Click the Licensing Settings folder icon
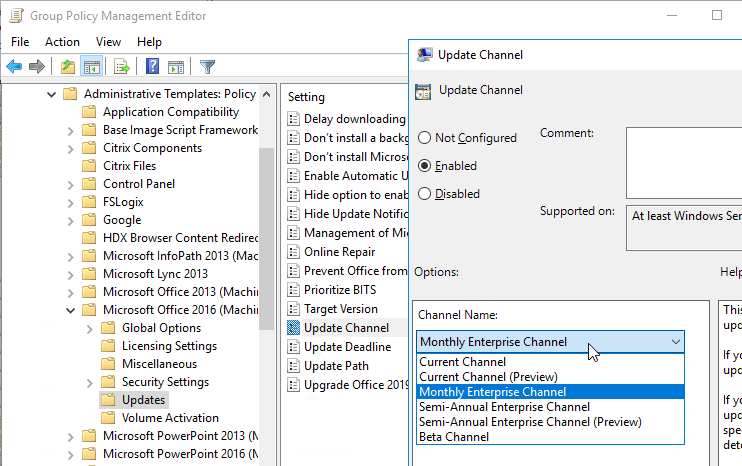Image resolution: width=742 pixels, height=466 pixels. (x=108, y=346)
